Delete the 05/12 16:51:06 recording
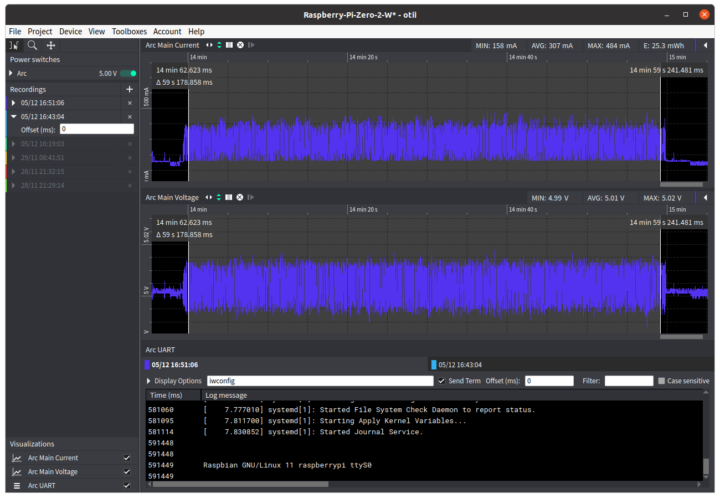Viewport: 720px width, 498px height. point(129,103)
